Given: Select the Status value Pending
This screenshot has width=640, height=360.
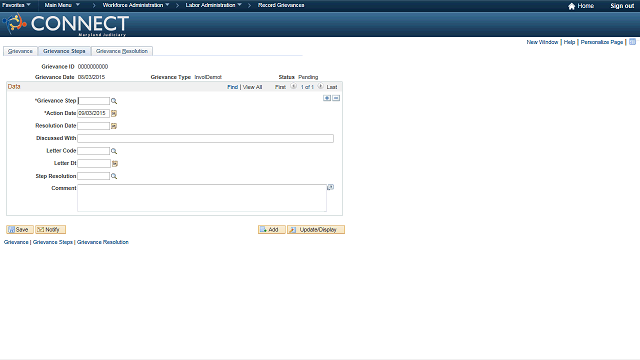Looking at the screenshot, I should (x=308, y=77).
